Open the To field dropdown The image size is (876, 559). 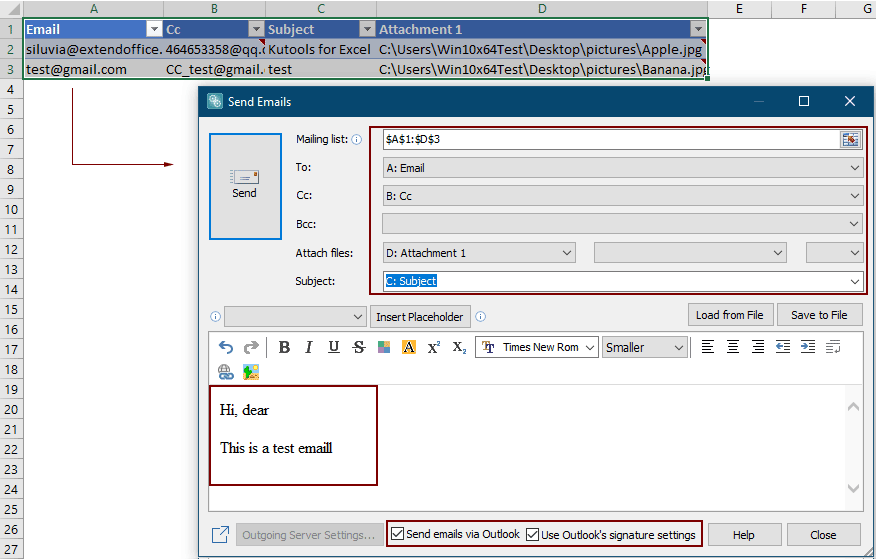(x=854, y=169)
